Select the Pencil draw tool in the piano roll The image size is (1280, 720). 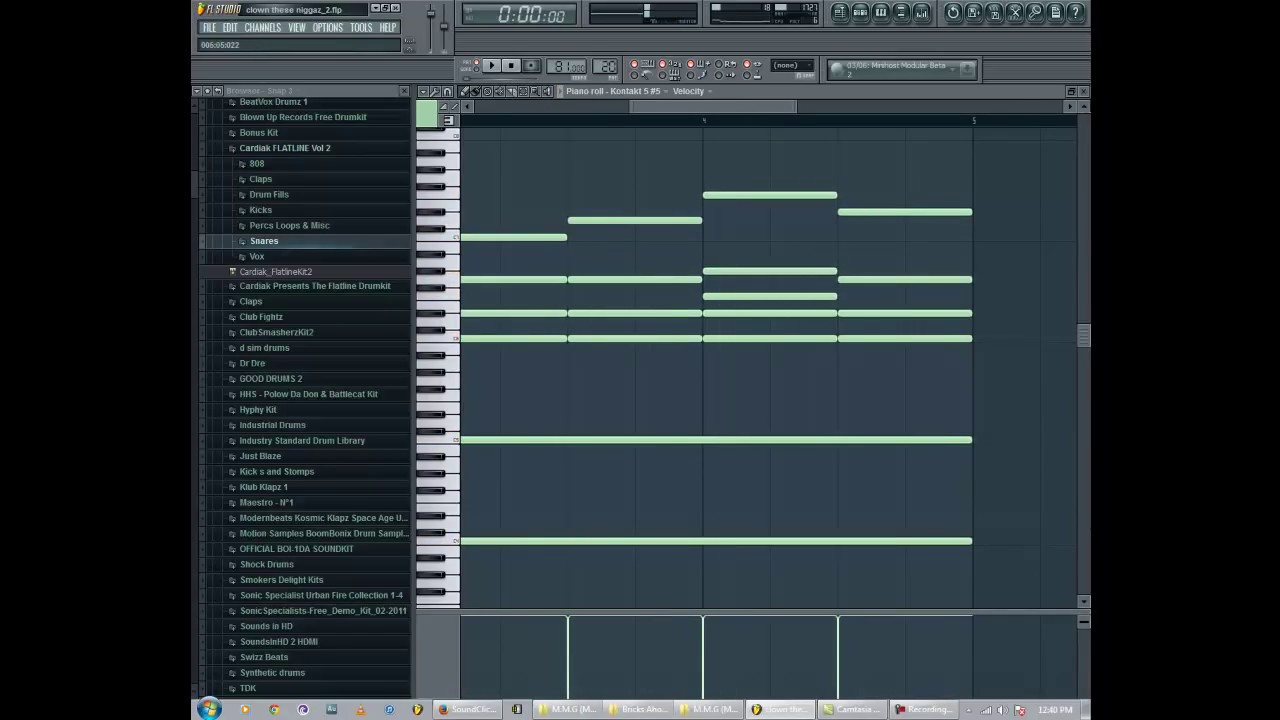coord(465,91)
